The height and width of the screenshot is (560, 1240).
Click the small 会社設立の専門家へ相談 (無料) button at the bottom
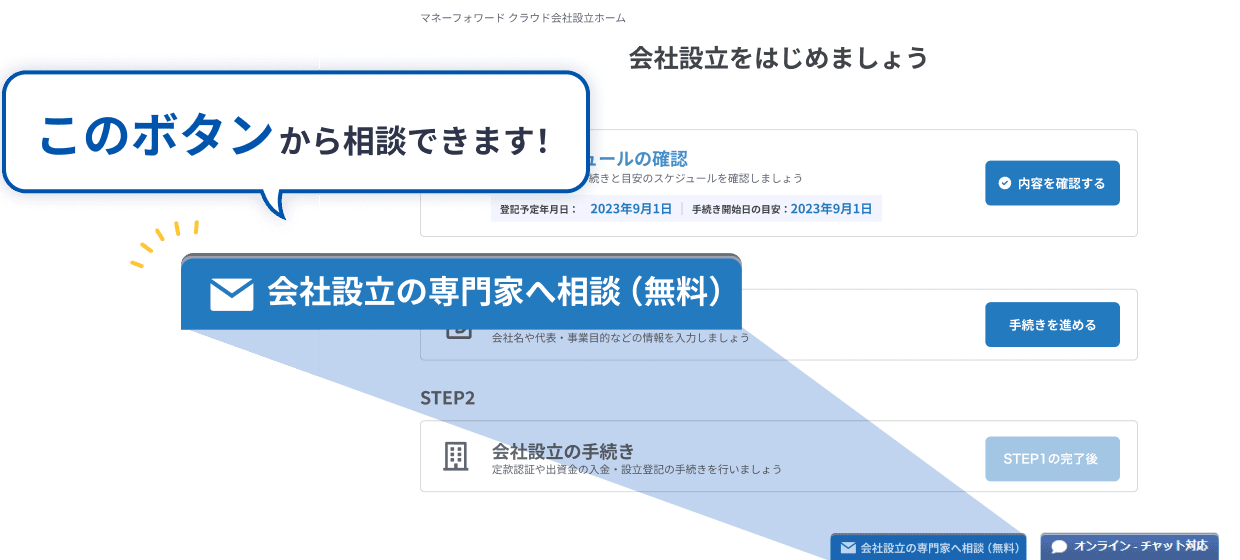[x=930, y=547]
